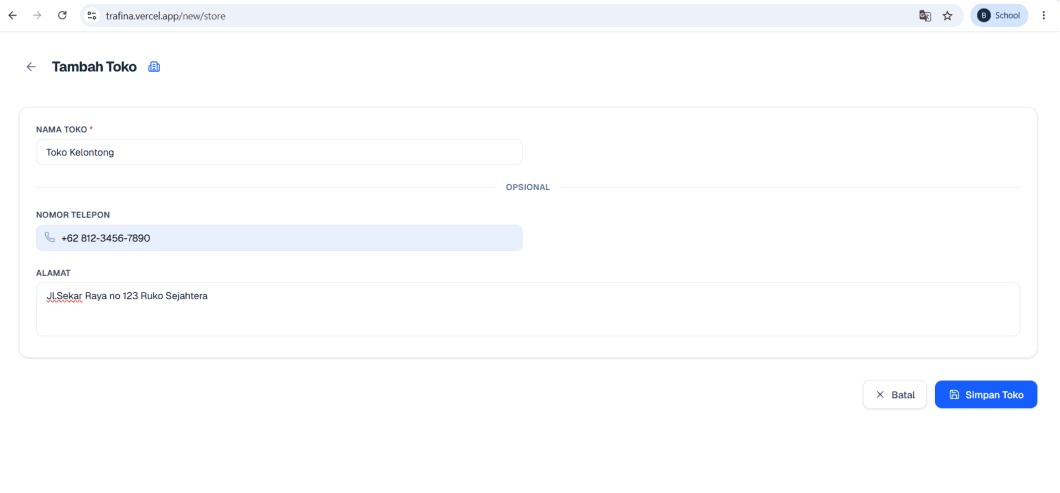
Task: Click the OPSIONAL divider label
Action: (528, 187)
